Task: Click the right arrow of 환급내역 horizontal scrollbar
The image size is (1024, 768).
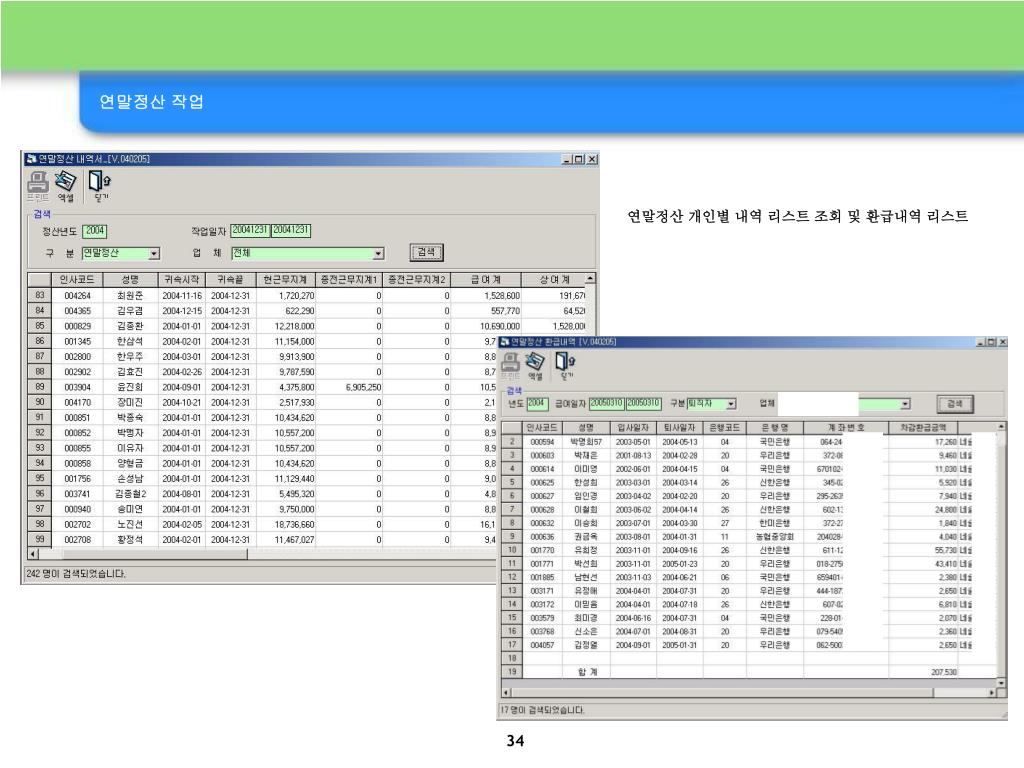Action: 992,693
